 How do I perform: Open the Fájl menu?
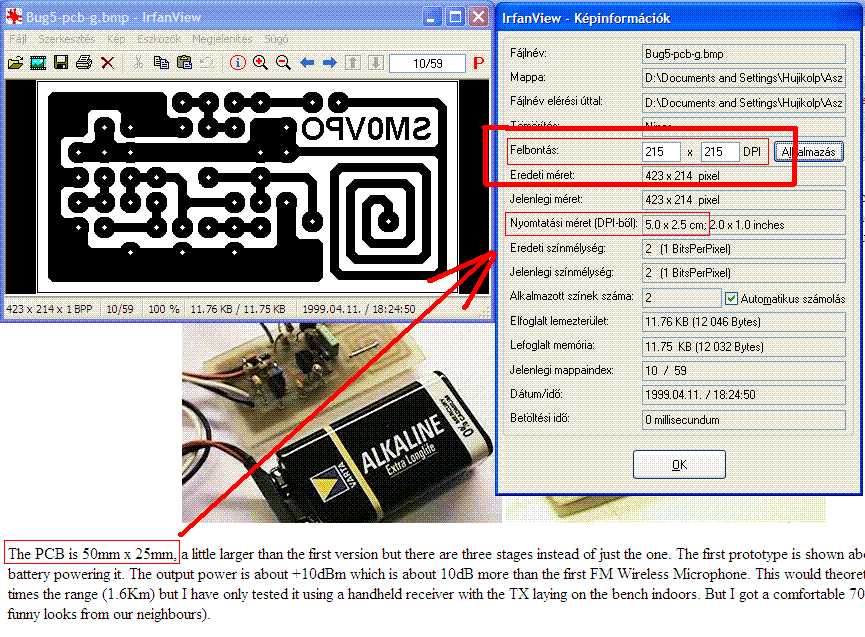coord(18,39)
